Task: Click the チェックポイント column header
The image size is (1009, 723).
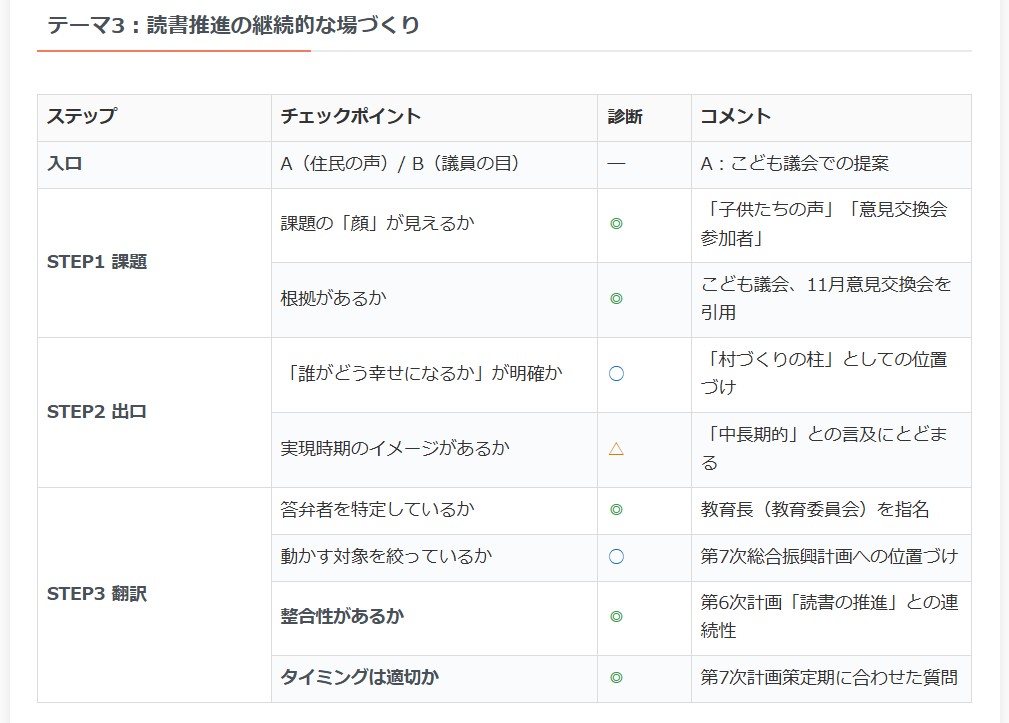Action: [x=351, y=117]
